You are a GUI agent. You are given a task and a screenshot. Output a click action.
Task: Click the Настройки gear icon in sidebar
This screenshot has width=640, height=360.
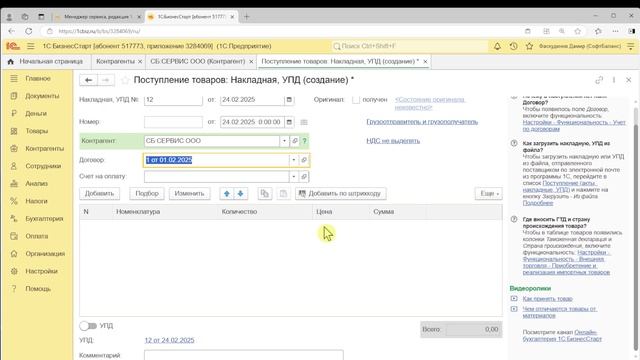point(14,271)
